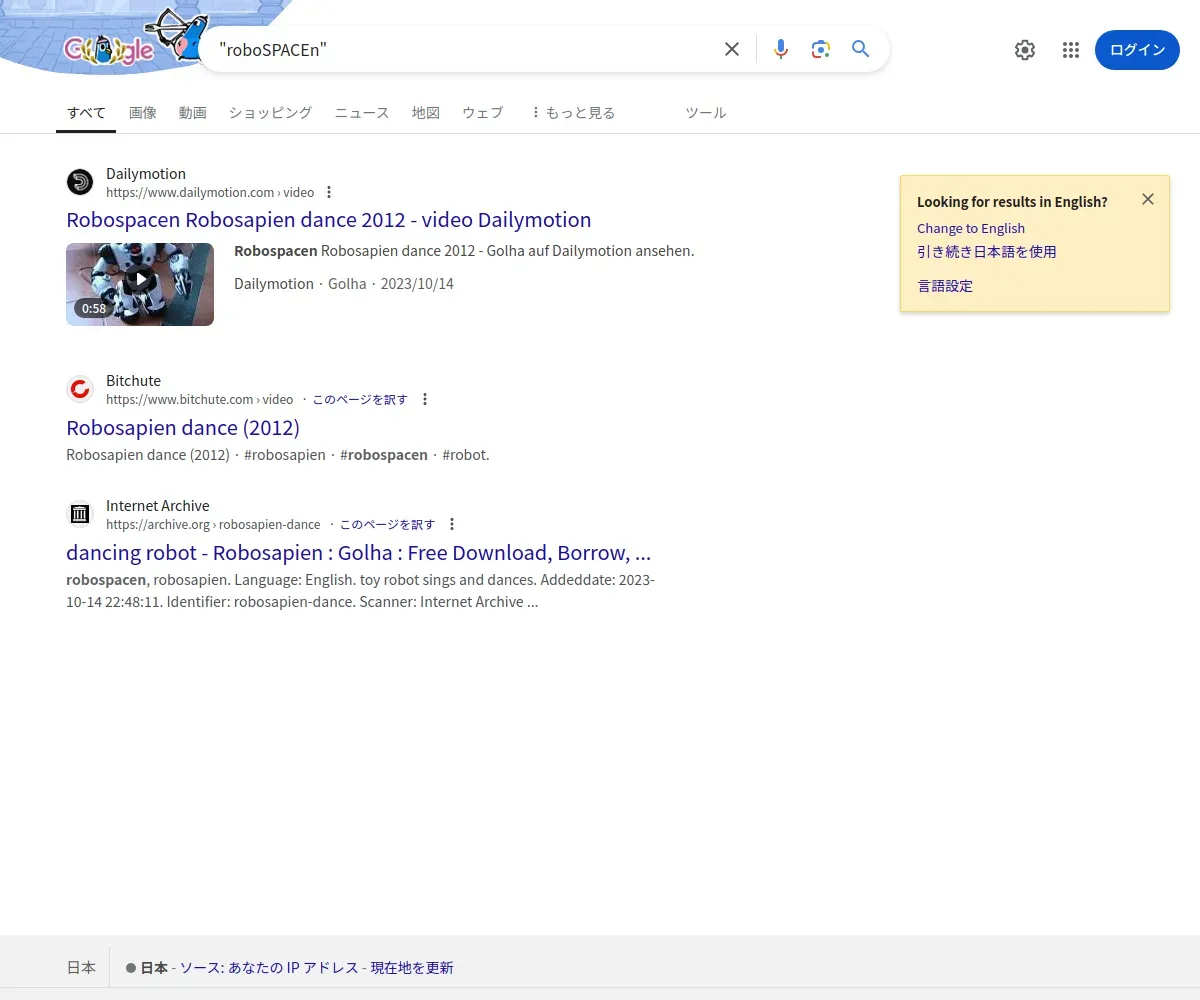The height and width of the screenshot is (1000, 1200).
Task: Click the ログイン button
Action: tap(1137, 50)
